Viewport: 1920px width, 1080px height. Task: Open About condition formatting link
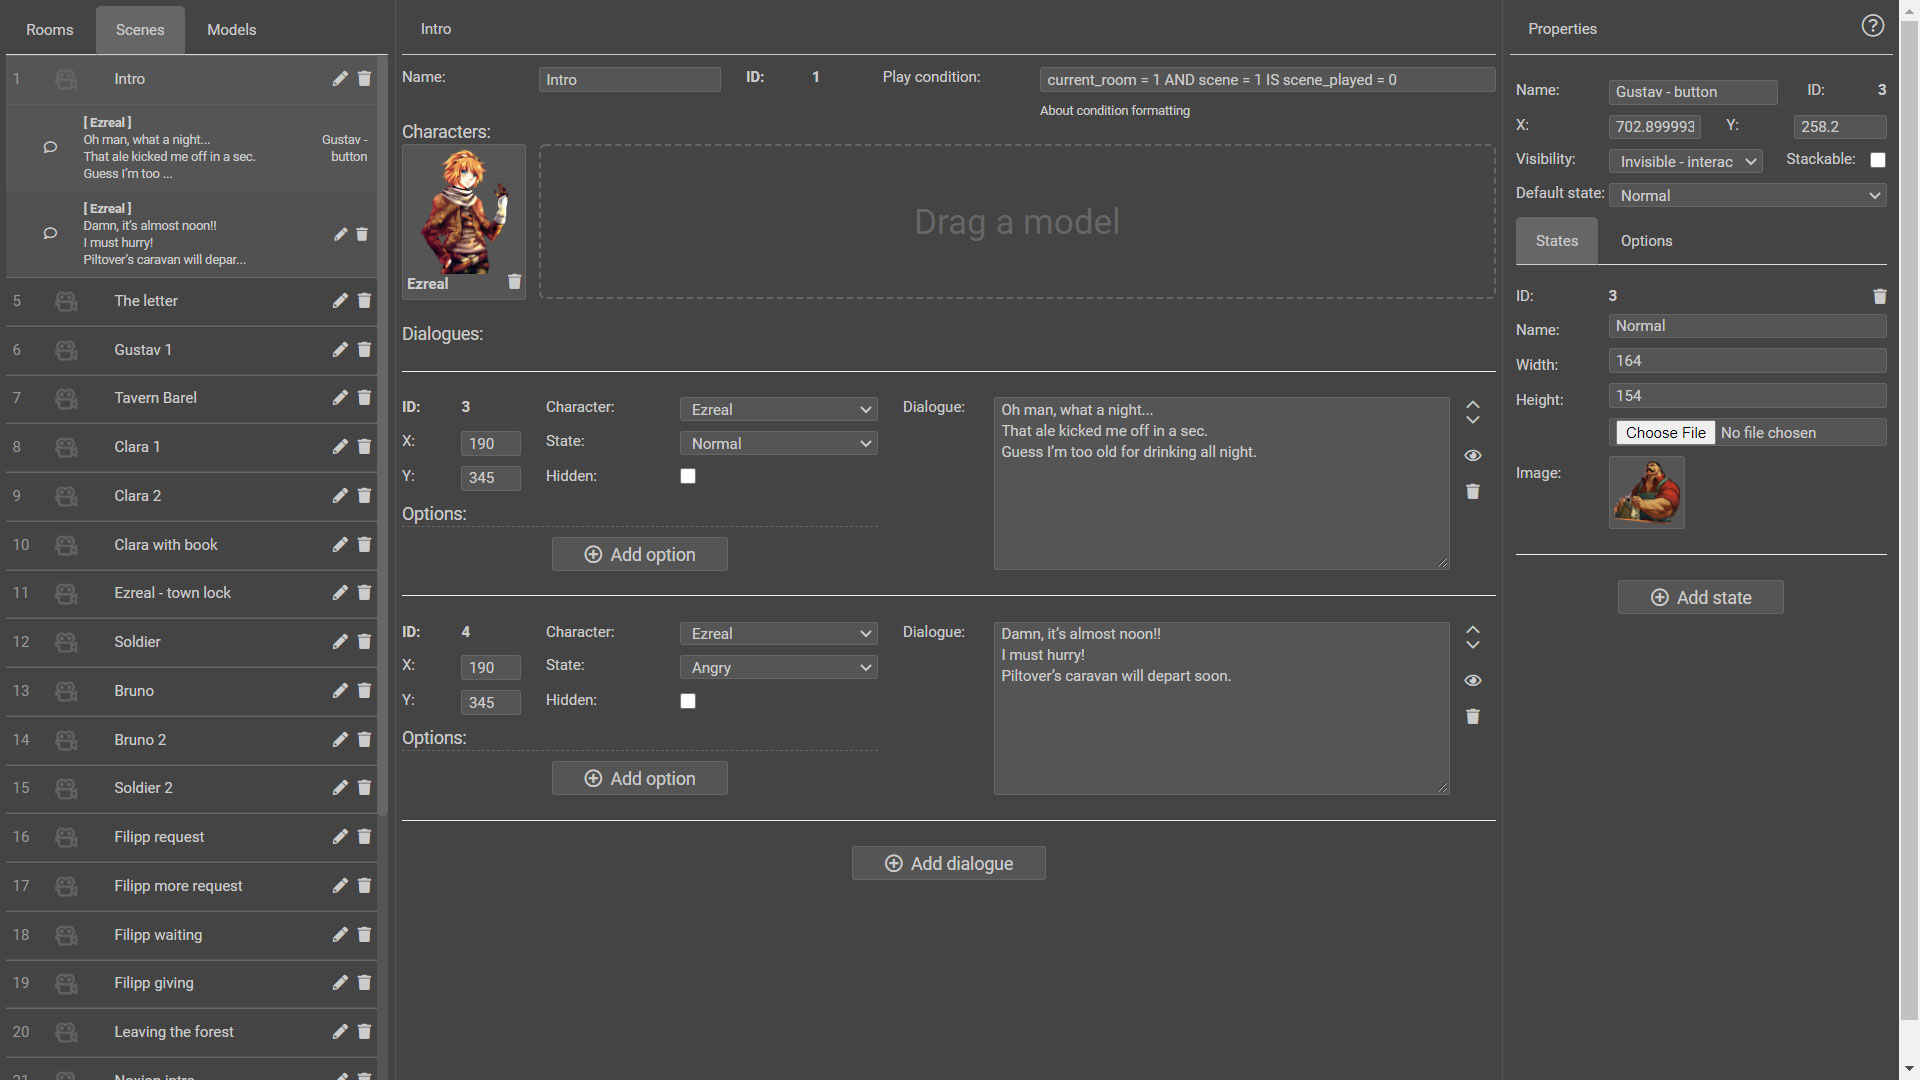coord(1114,111)
